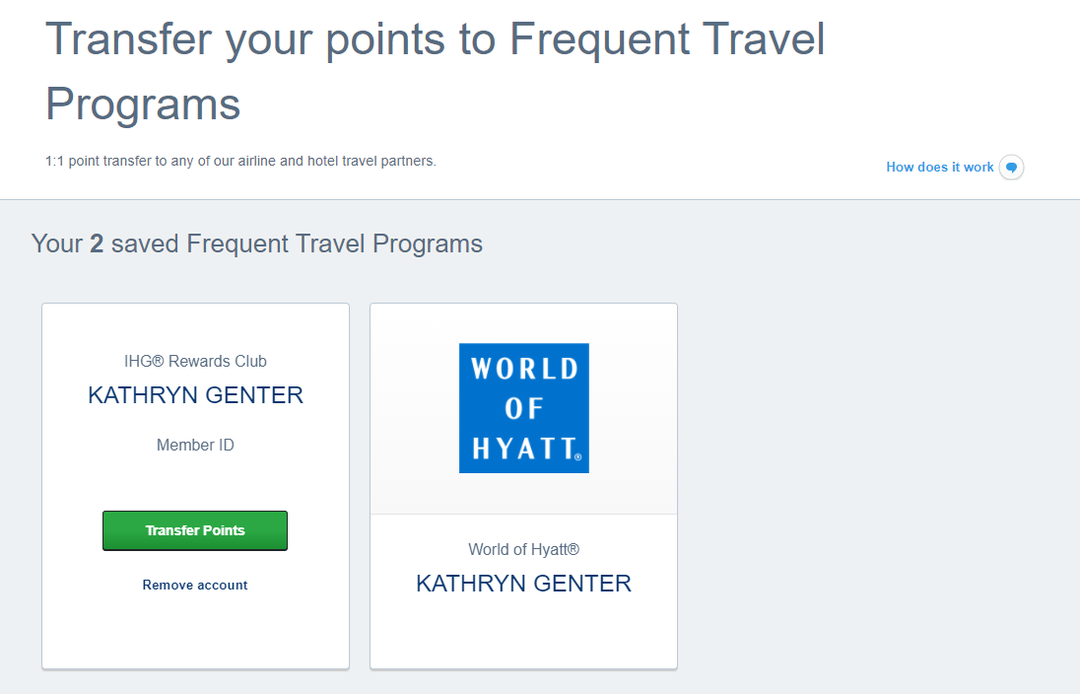Viewport: 1080px width, 694px height.
Task: Click the "IHG® Rewards Club" program label
Action: point(195,361)
